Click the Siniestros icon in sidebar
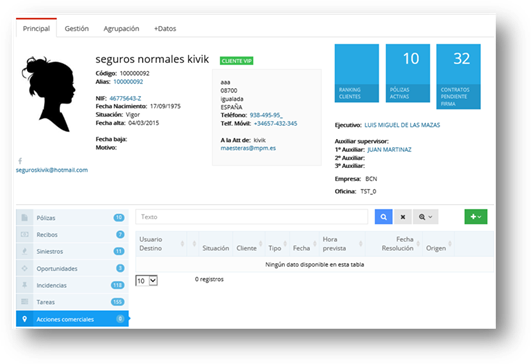 [x=24, y=251]
